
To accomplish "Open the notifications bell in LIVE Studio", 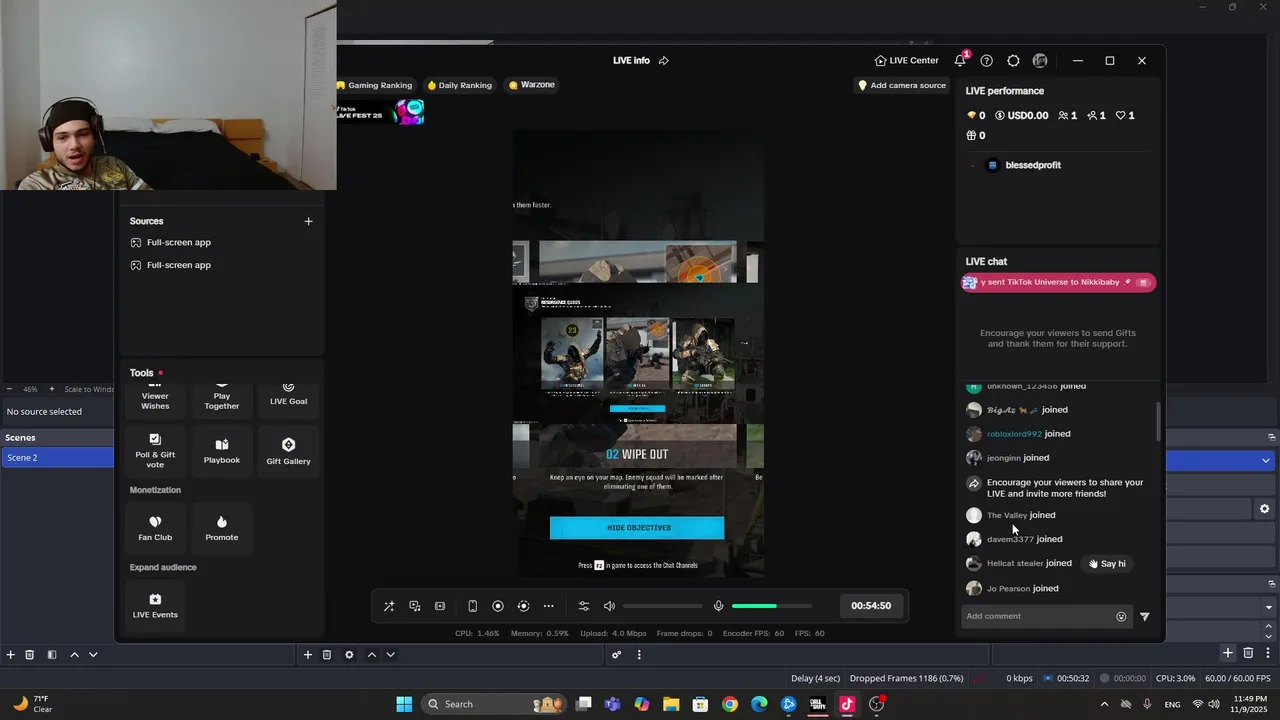I will point(960,60).
